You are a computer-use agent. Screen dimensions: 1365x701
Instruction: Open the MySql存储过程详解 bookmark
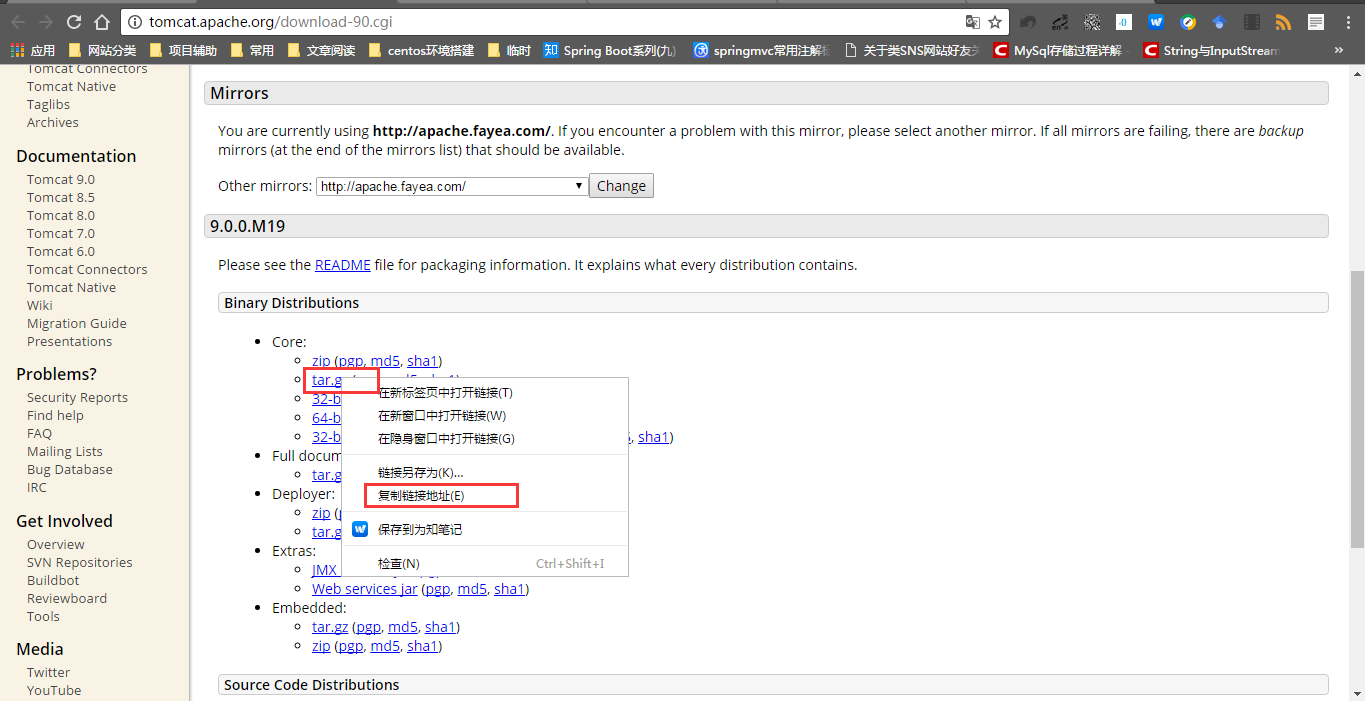(x=1058, y=50)
